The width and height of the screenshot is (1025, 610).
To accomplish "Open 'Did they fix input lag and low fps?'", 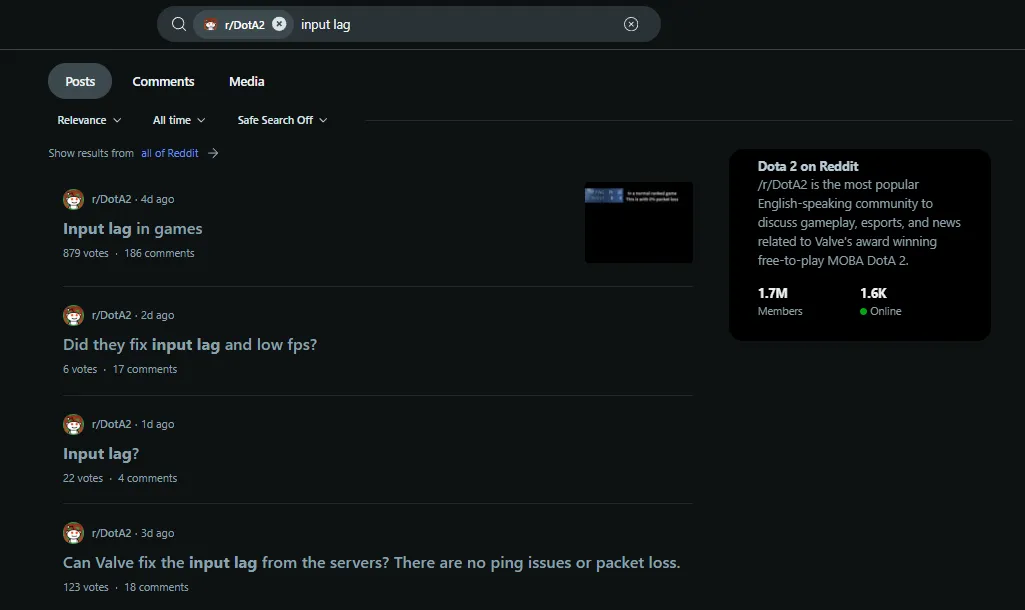I will pos(190,345).
